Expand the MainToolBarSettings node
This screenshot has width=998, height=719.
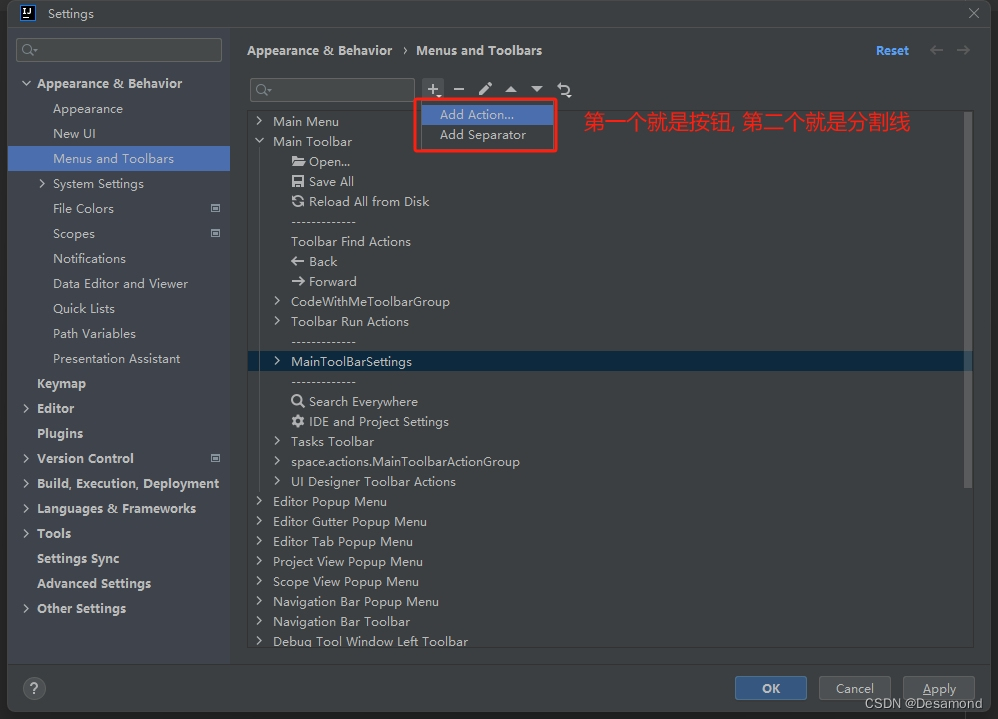[x=277, y=360]
